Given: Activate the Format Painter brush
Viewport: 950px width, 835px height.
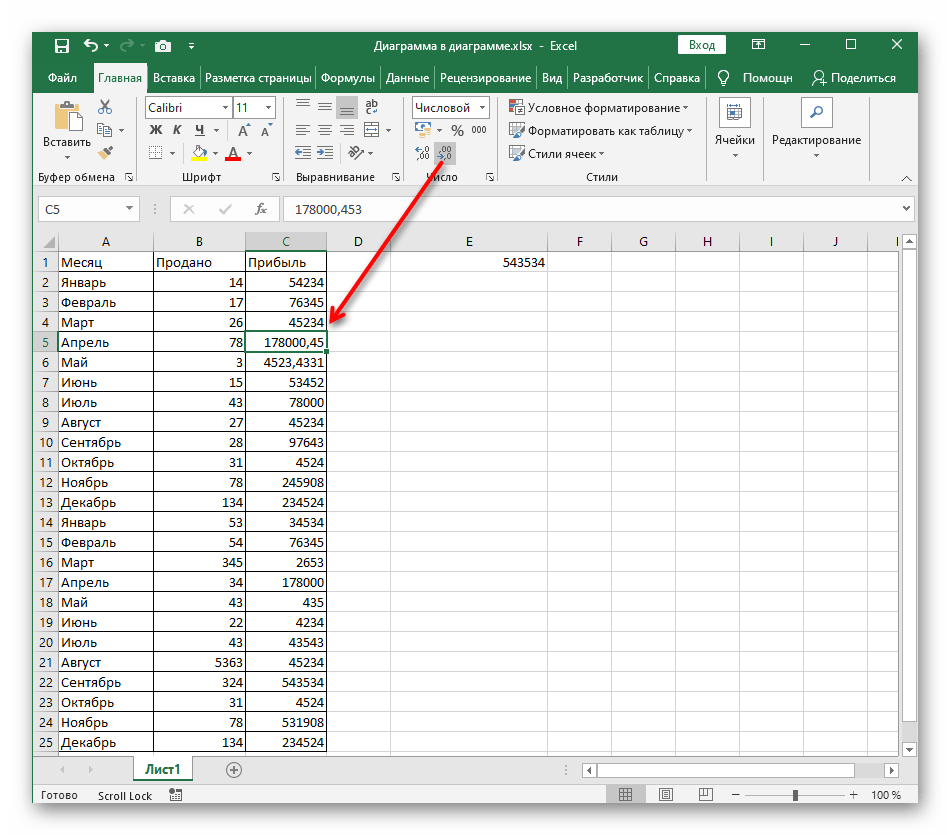Looking at the screenshot, I should 105,153.
